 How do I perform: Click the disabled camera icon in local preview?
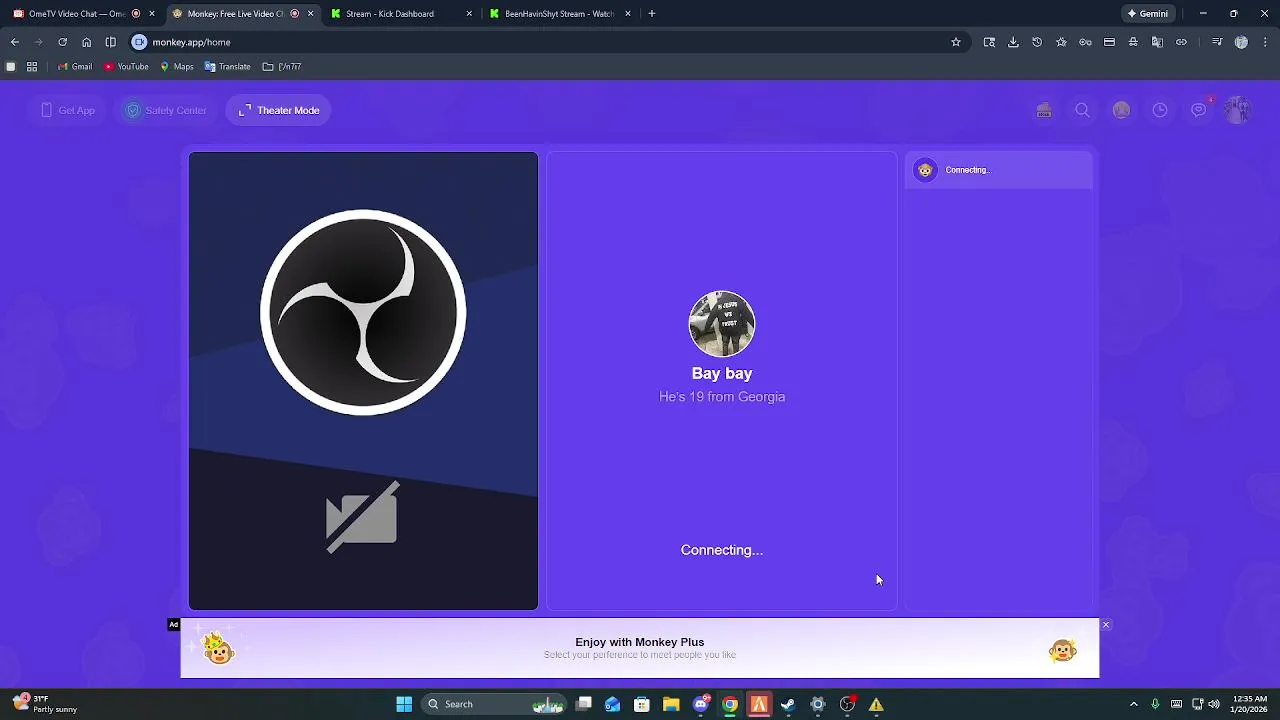362,517
